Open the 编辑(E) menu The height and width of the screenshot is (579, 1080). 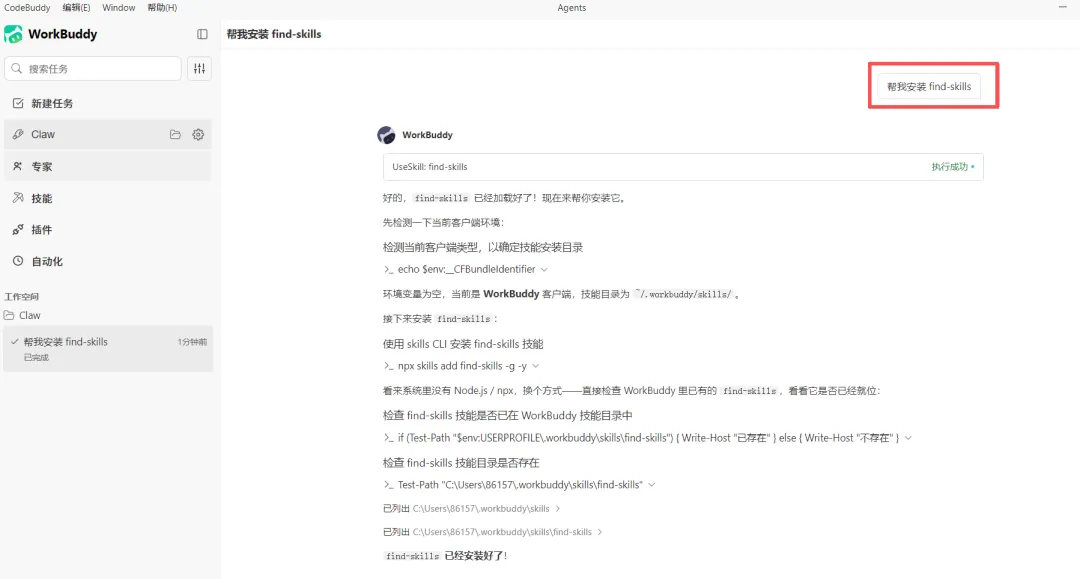[x=76, y=8]
